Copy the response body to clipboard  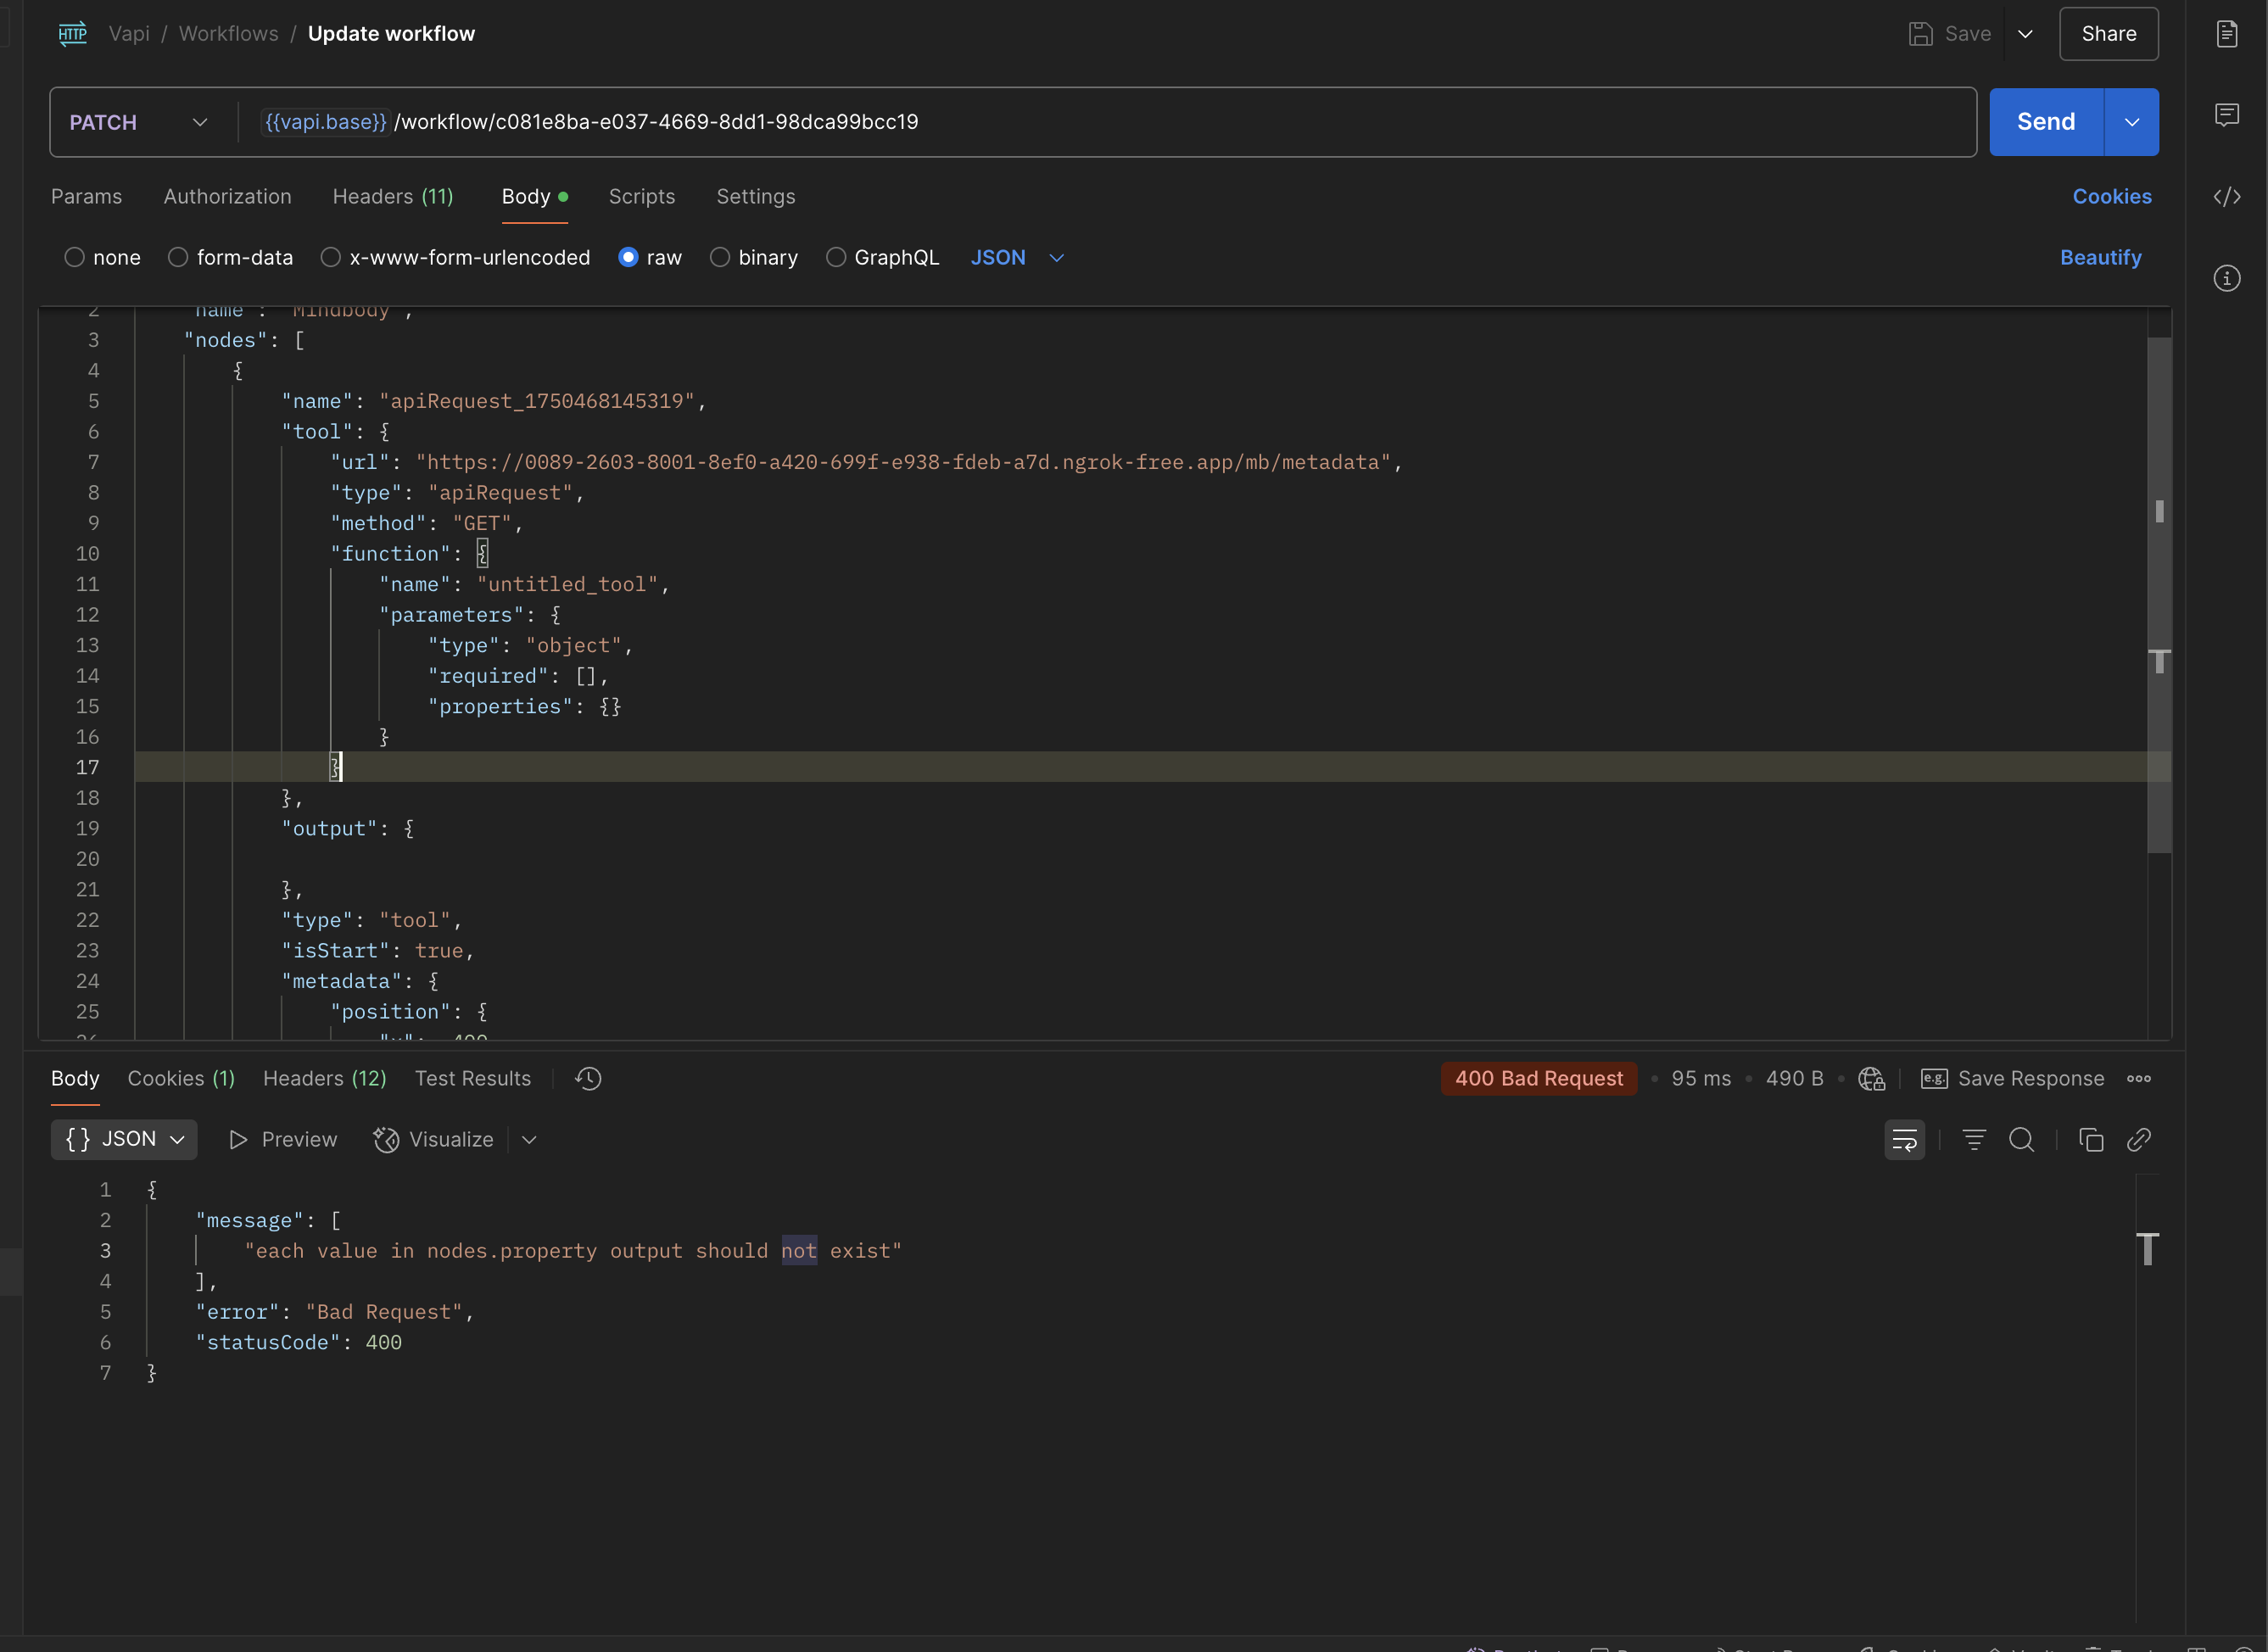2091,1140
